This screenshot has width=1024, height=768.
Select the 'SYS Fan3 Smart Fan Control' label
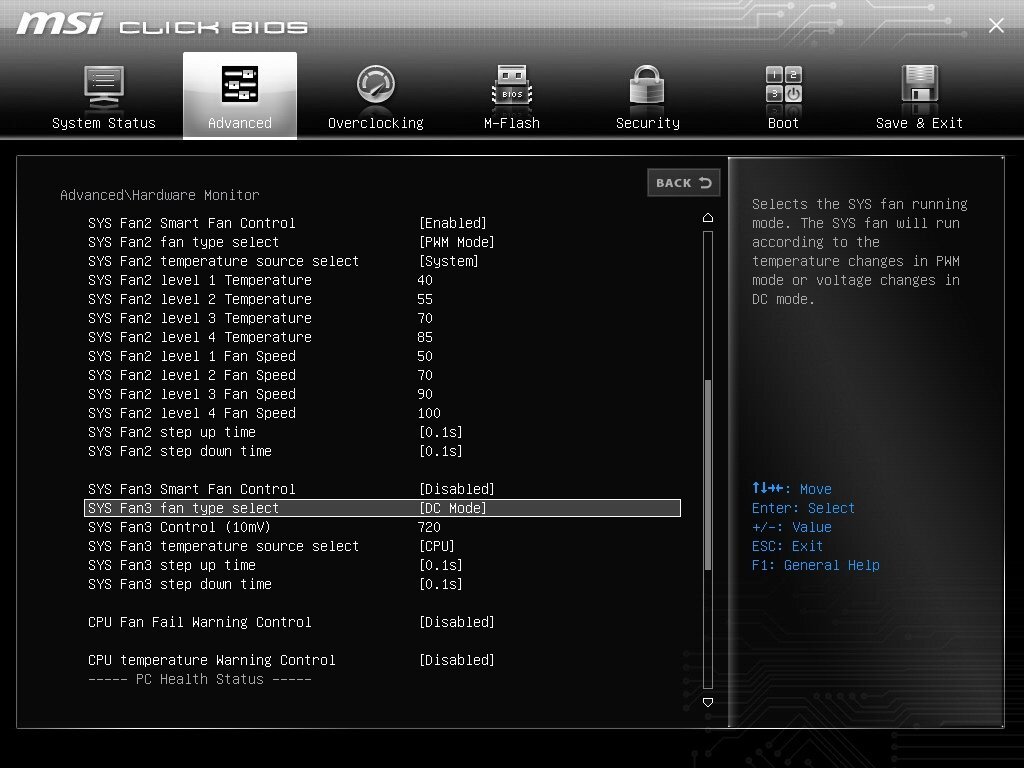tap(192, 489)
